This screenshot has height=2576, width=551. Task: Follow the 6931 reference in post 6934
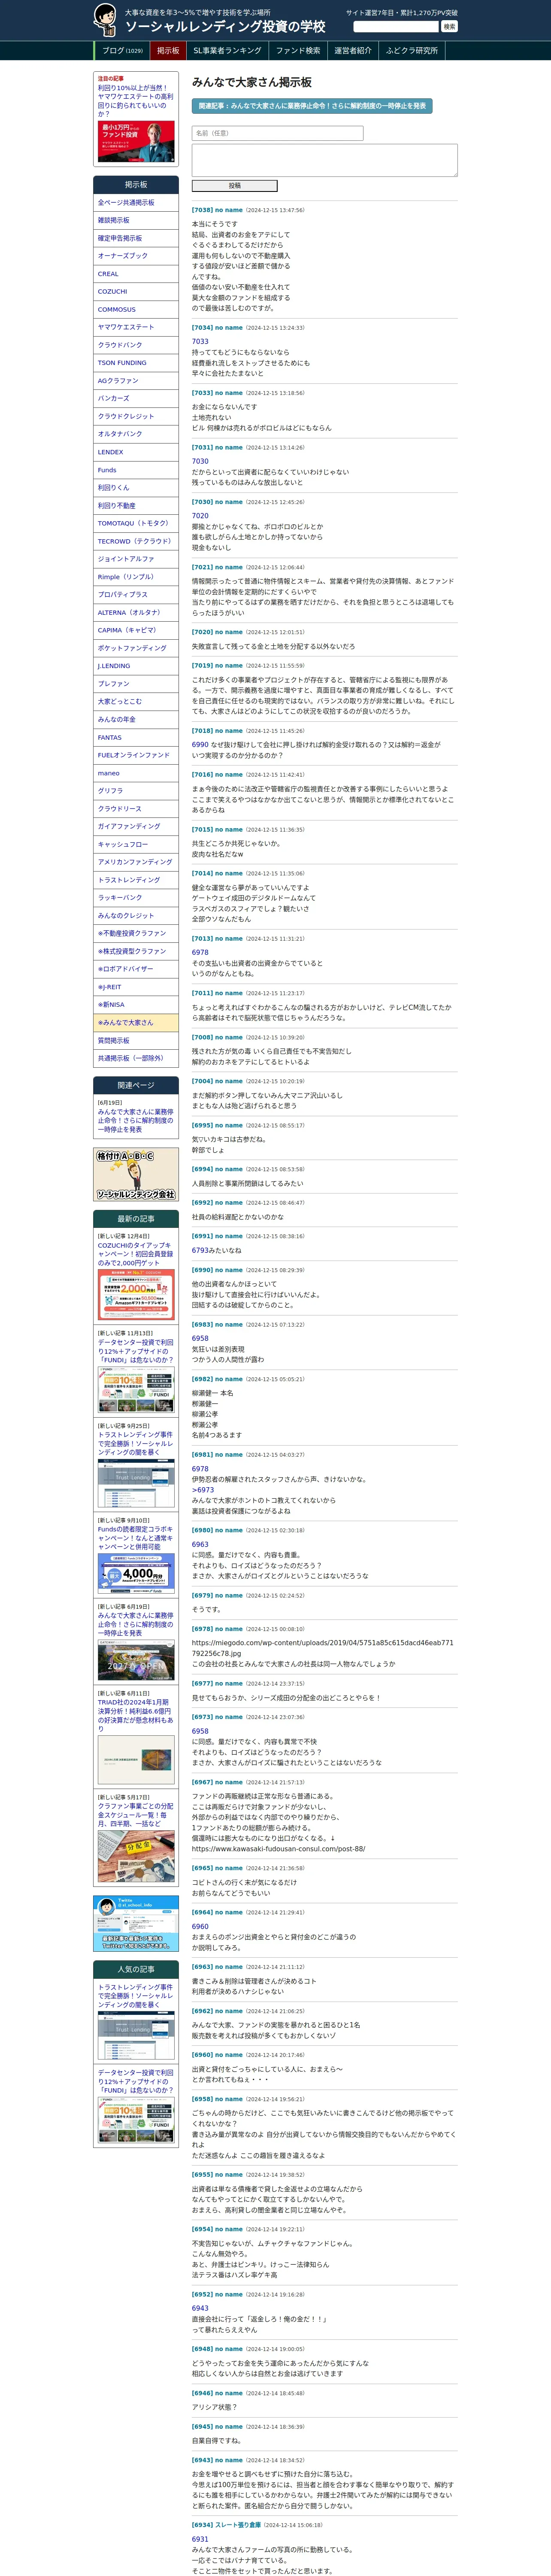(200, 2539)
